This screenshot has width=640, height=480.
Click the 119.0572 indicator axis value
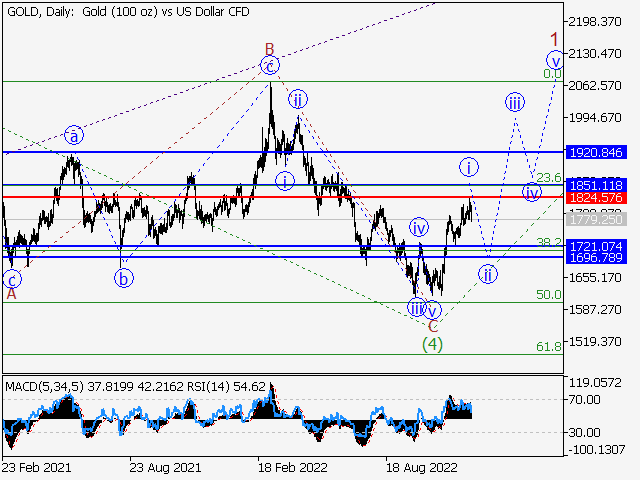595,383
